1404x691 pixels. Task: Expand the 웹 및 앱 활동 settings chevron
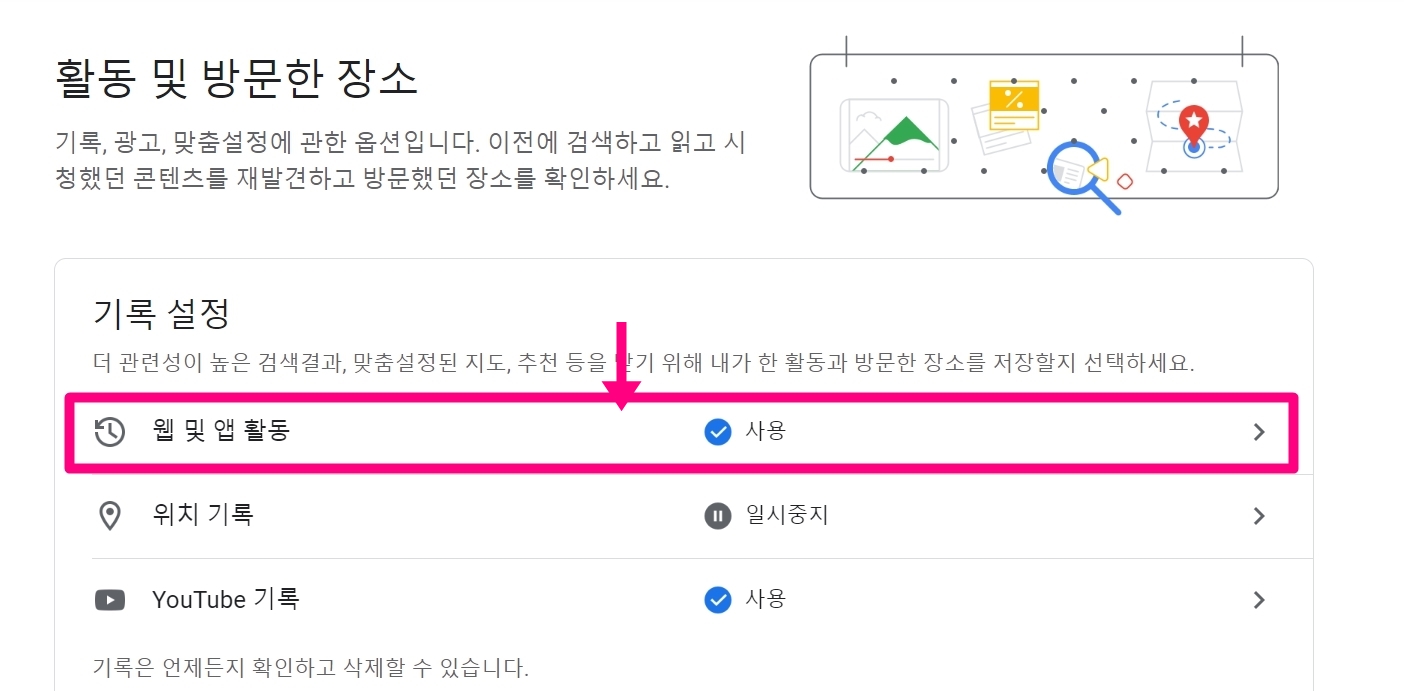tap(1259, 432)
